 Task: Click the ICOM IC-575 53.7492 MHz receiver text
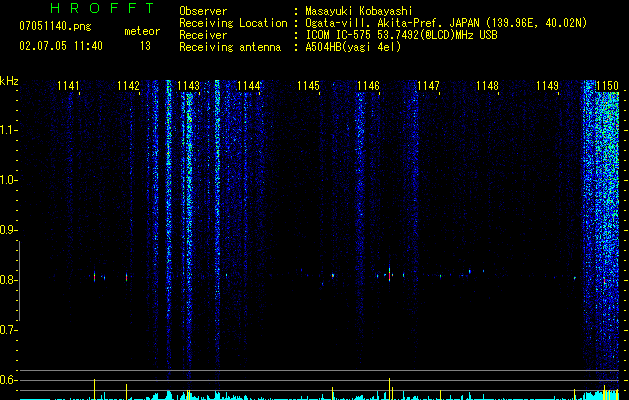401,35
